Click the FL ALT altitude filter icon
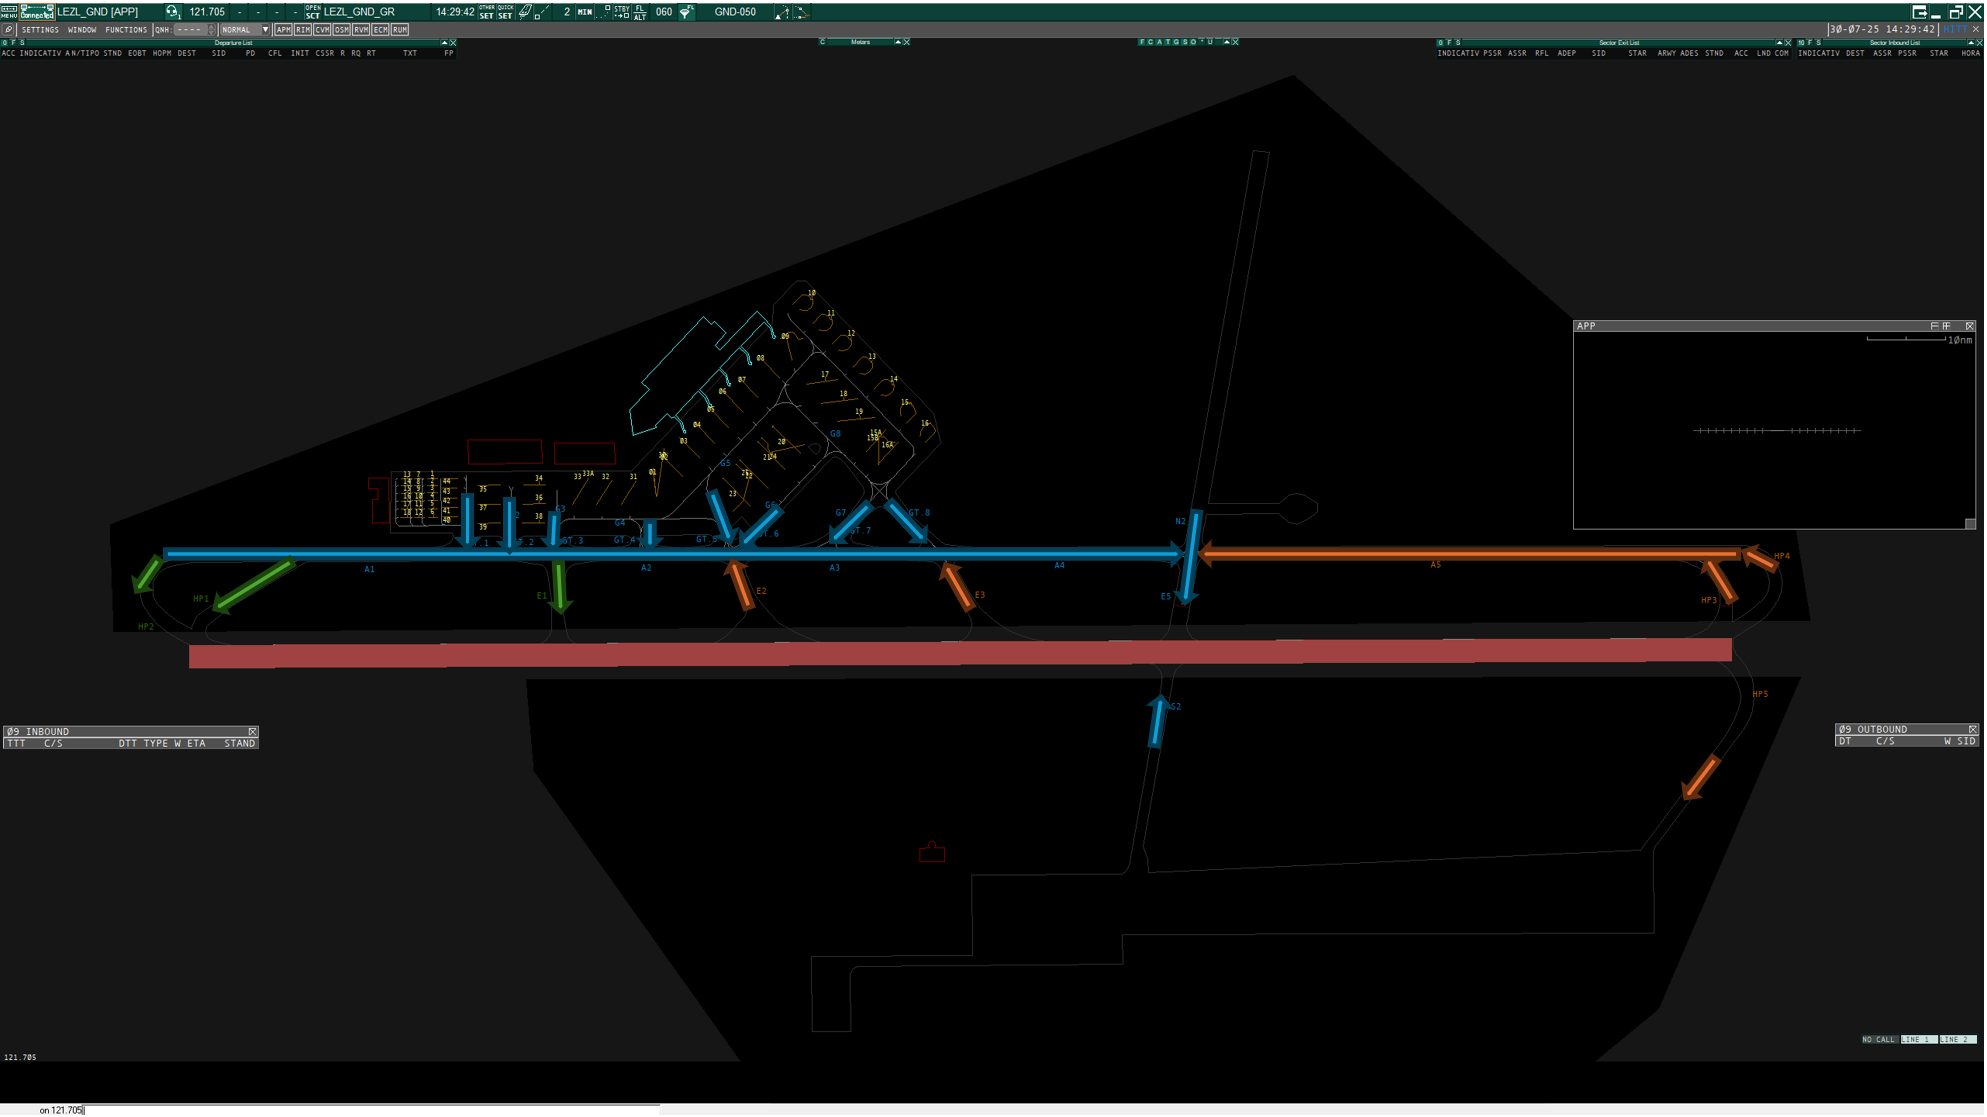The image size is (1987, 1117). click(x=641, y=12)
